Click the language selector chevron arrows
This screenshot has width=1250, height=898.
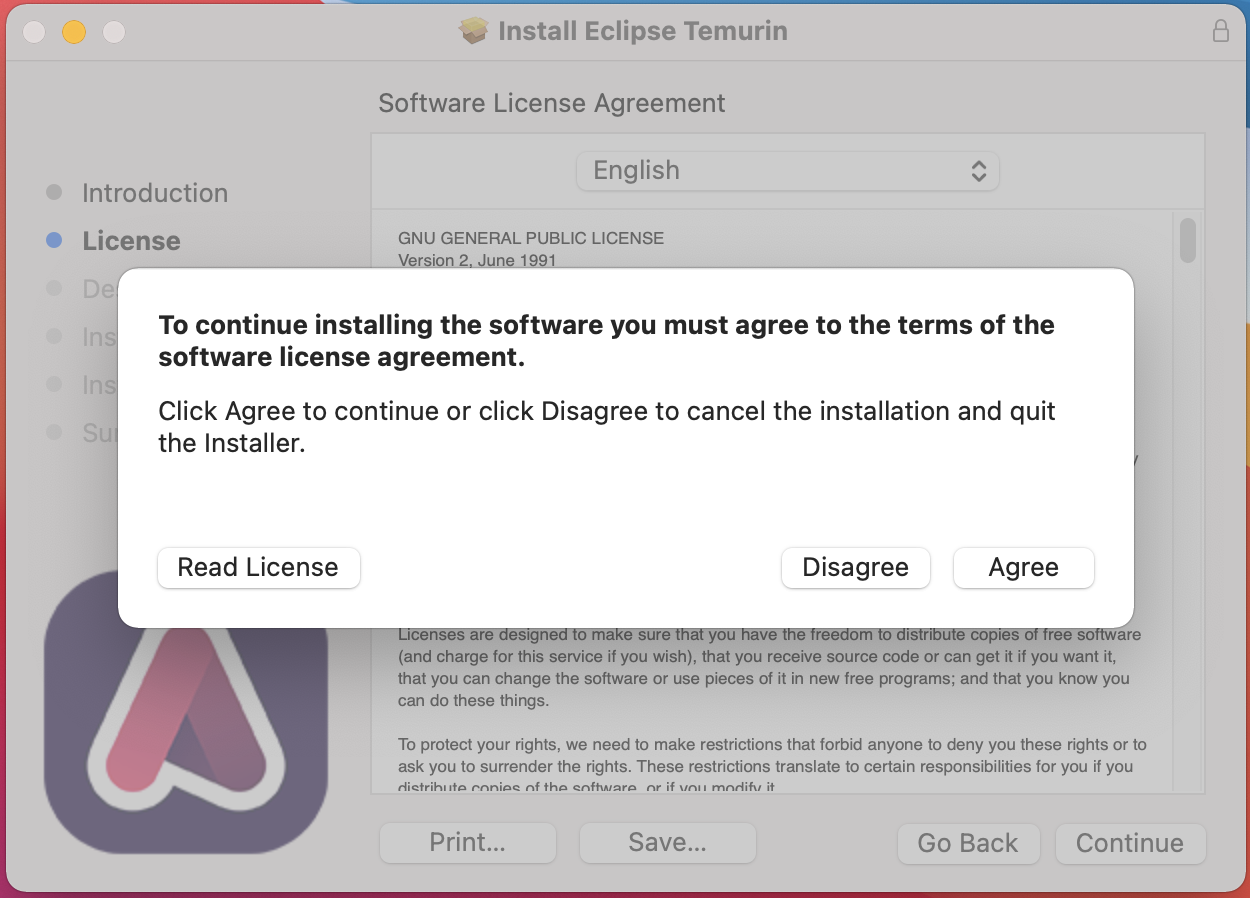(x=979, y=171)
